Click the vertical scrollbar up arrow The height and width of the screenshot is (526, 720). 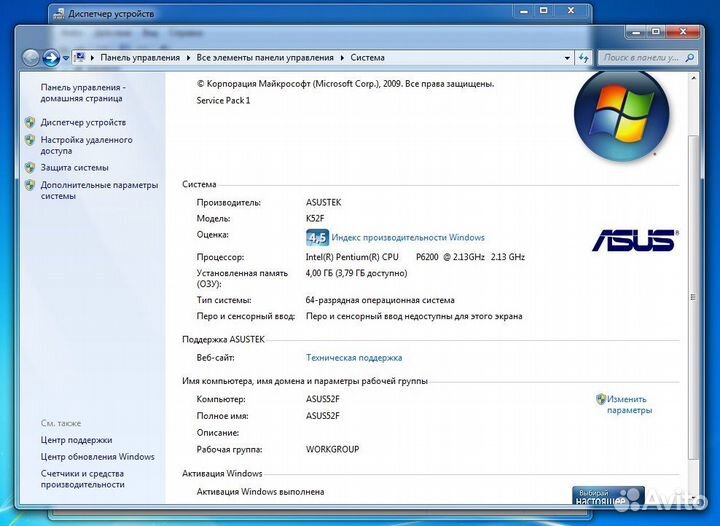click(x=693, y=78)
